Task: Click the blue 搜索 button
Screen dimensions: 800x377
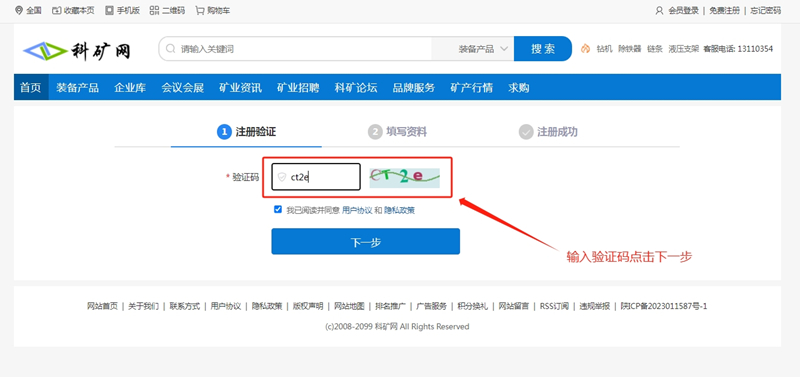Action: pyautogui.click(x=543, y=49)
